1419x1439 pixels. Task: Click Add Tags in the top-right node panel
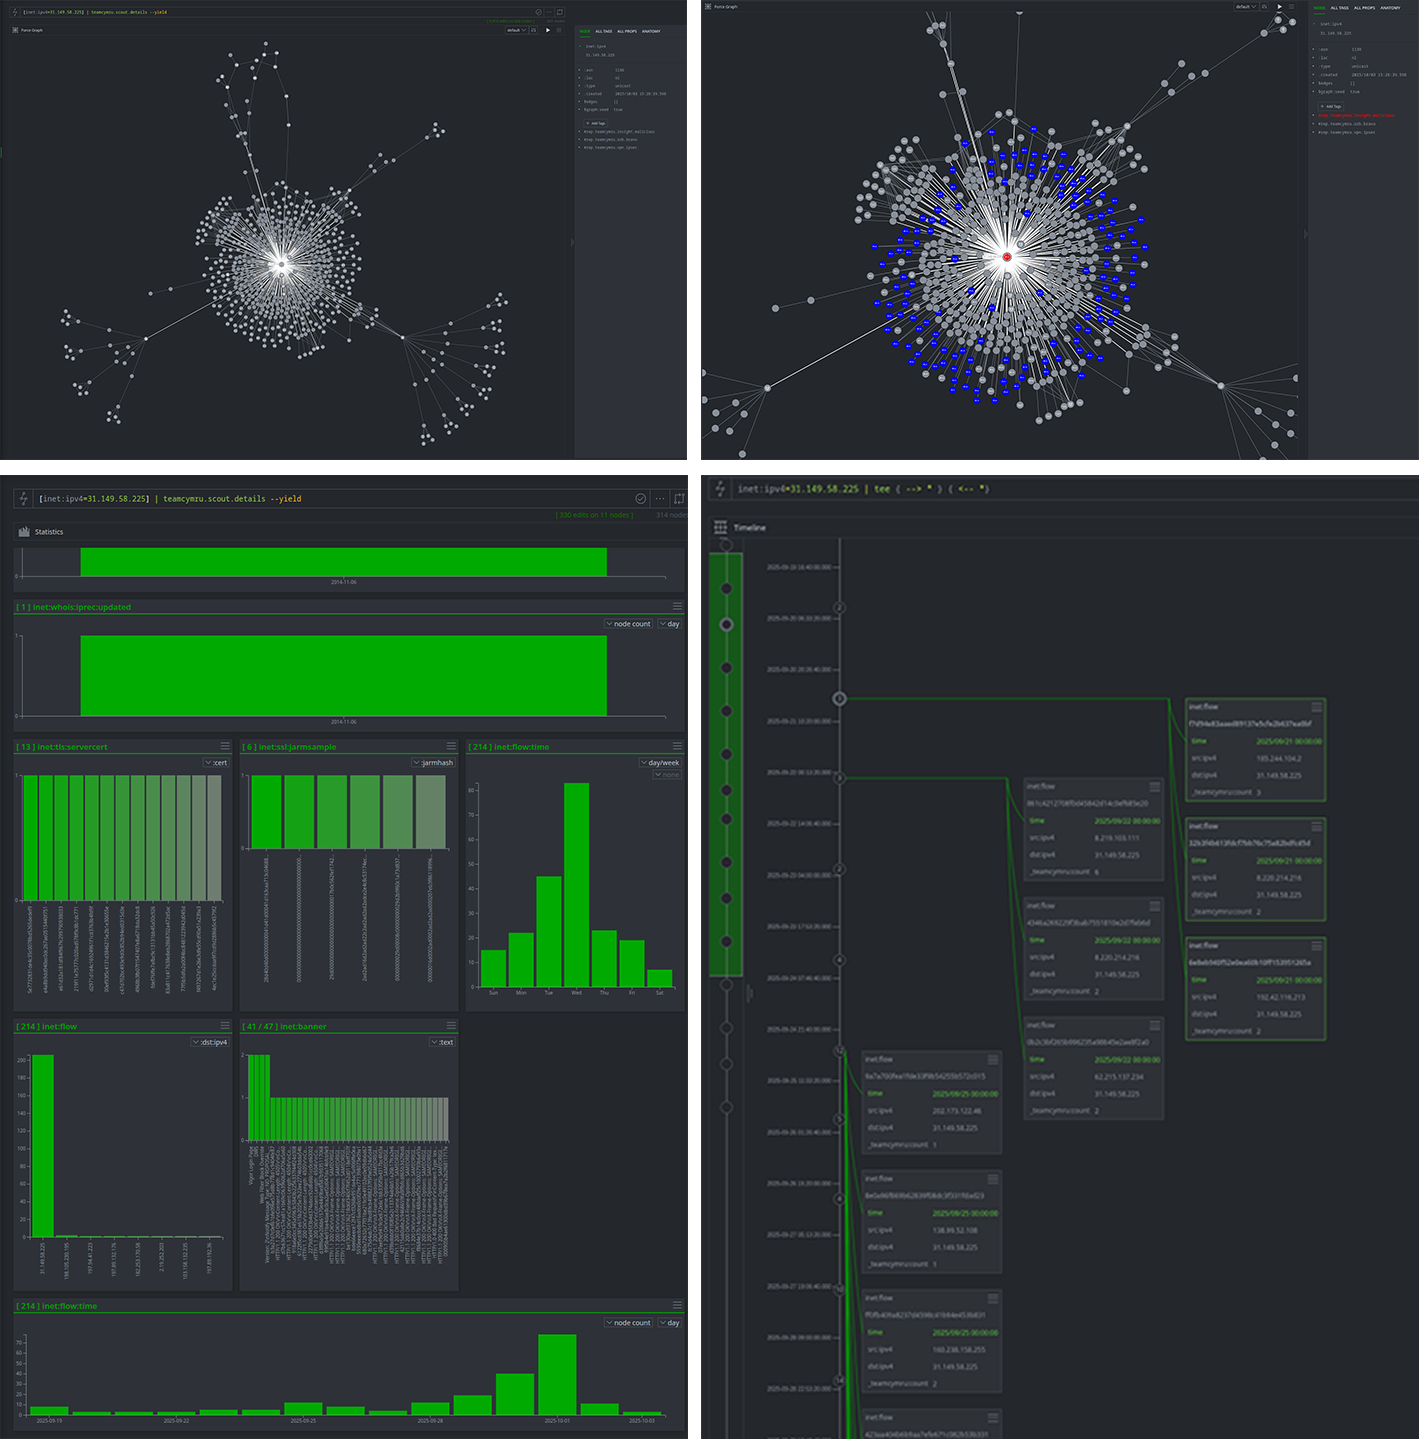click(1331, 106)
